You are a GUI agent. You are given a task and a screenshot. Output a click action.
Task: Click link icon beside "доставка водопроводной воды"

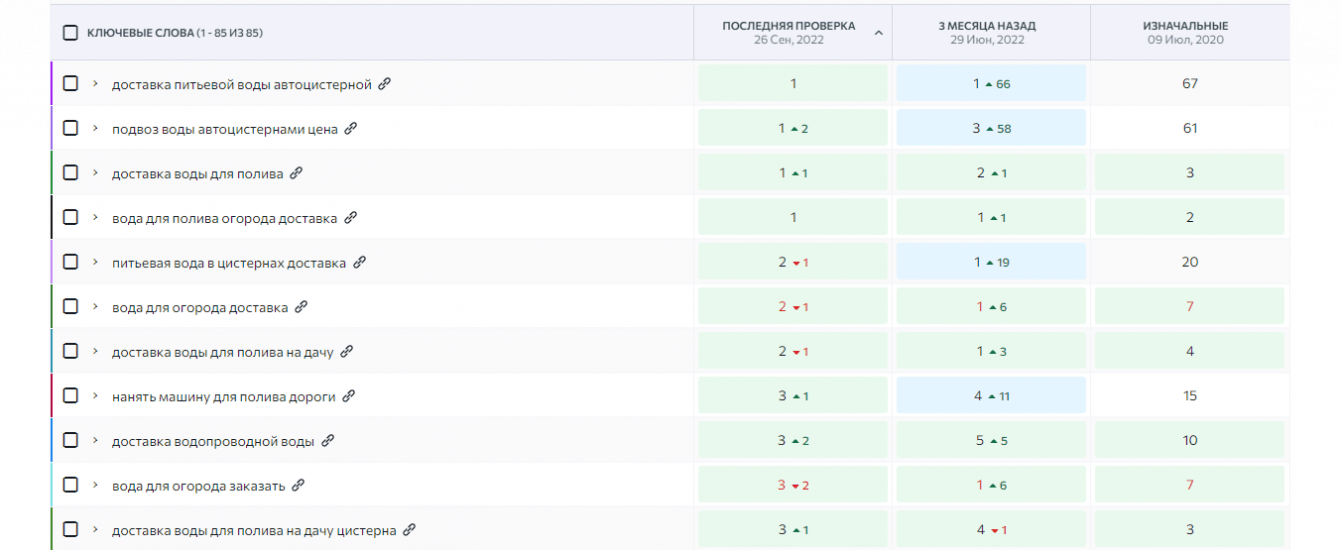coord(327,441)
